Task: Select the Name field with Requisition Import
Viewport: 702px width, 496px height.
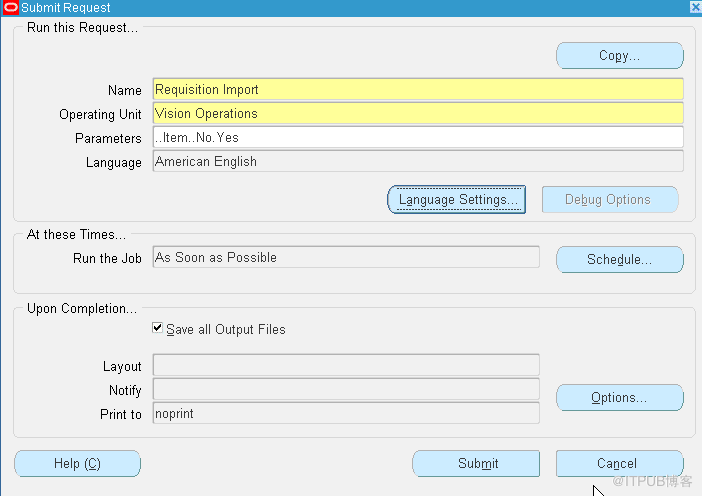Action: point(417,90)
